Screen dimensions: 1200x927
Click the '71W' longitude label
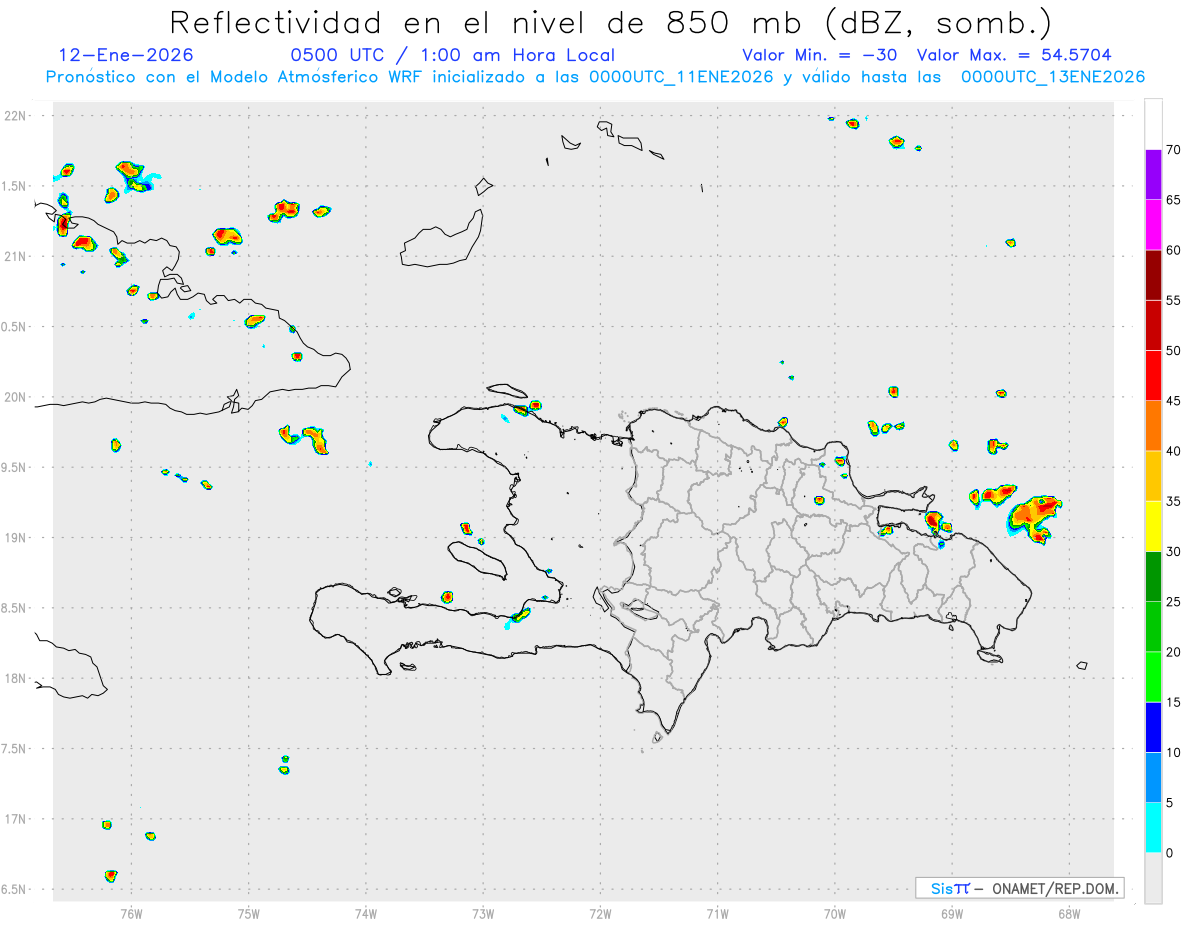(x=717, y=912)
